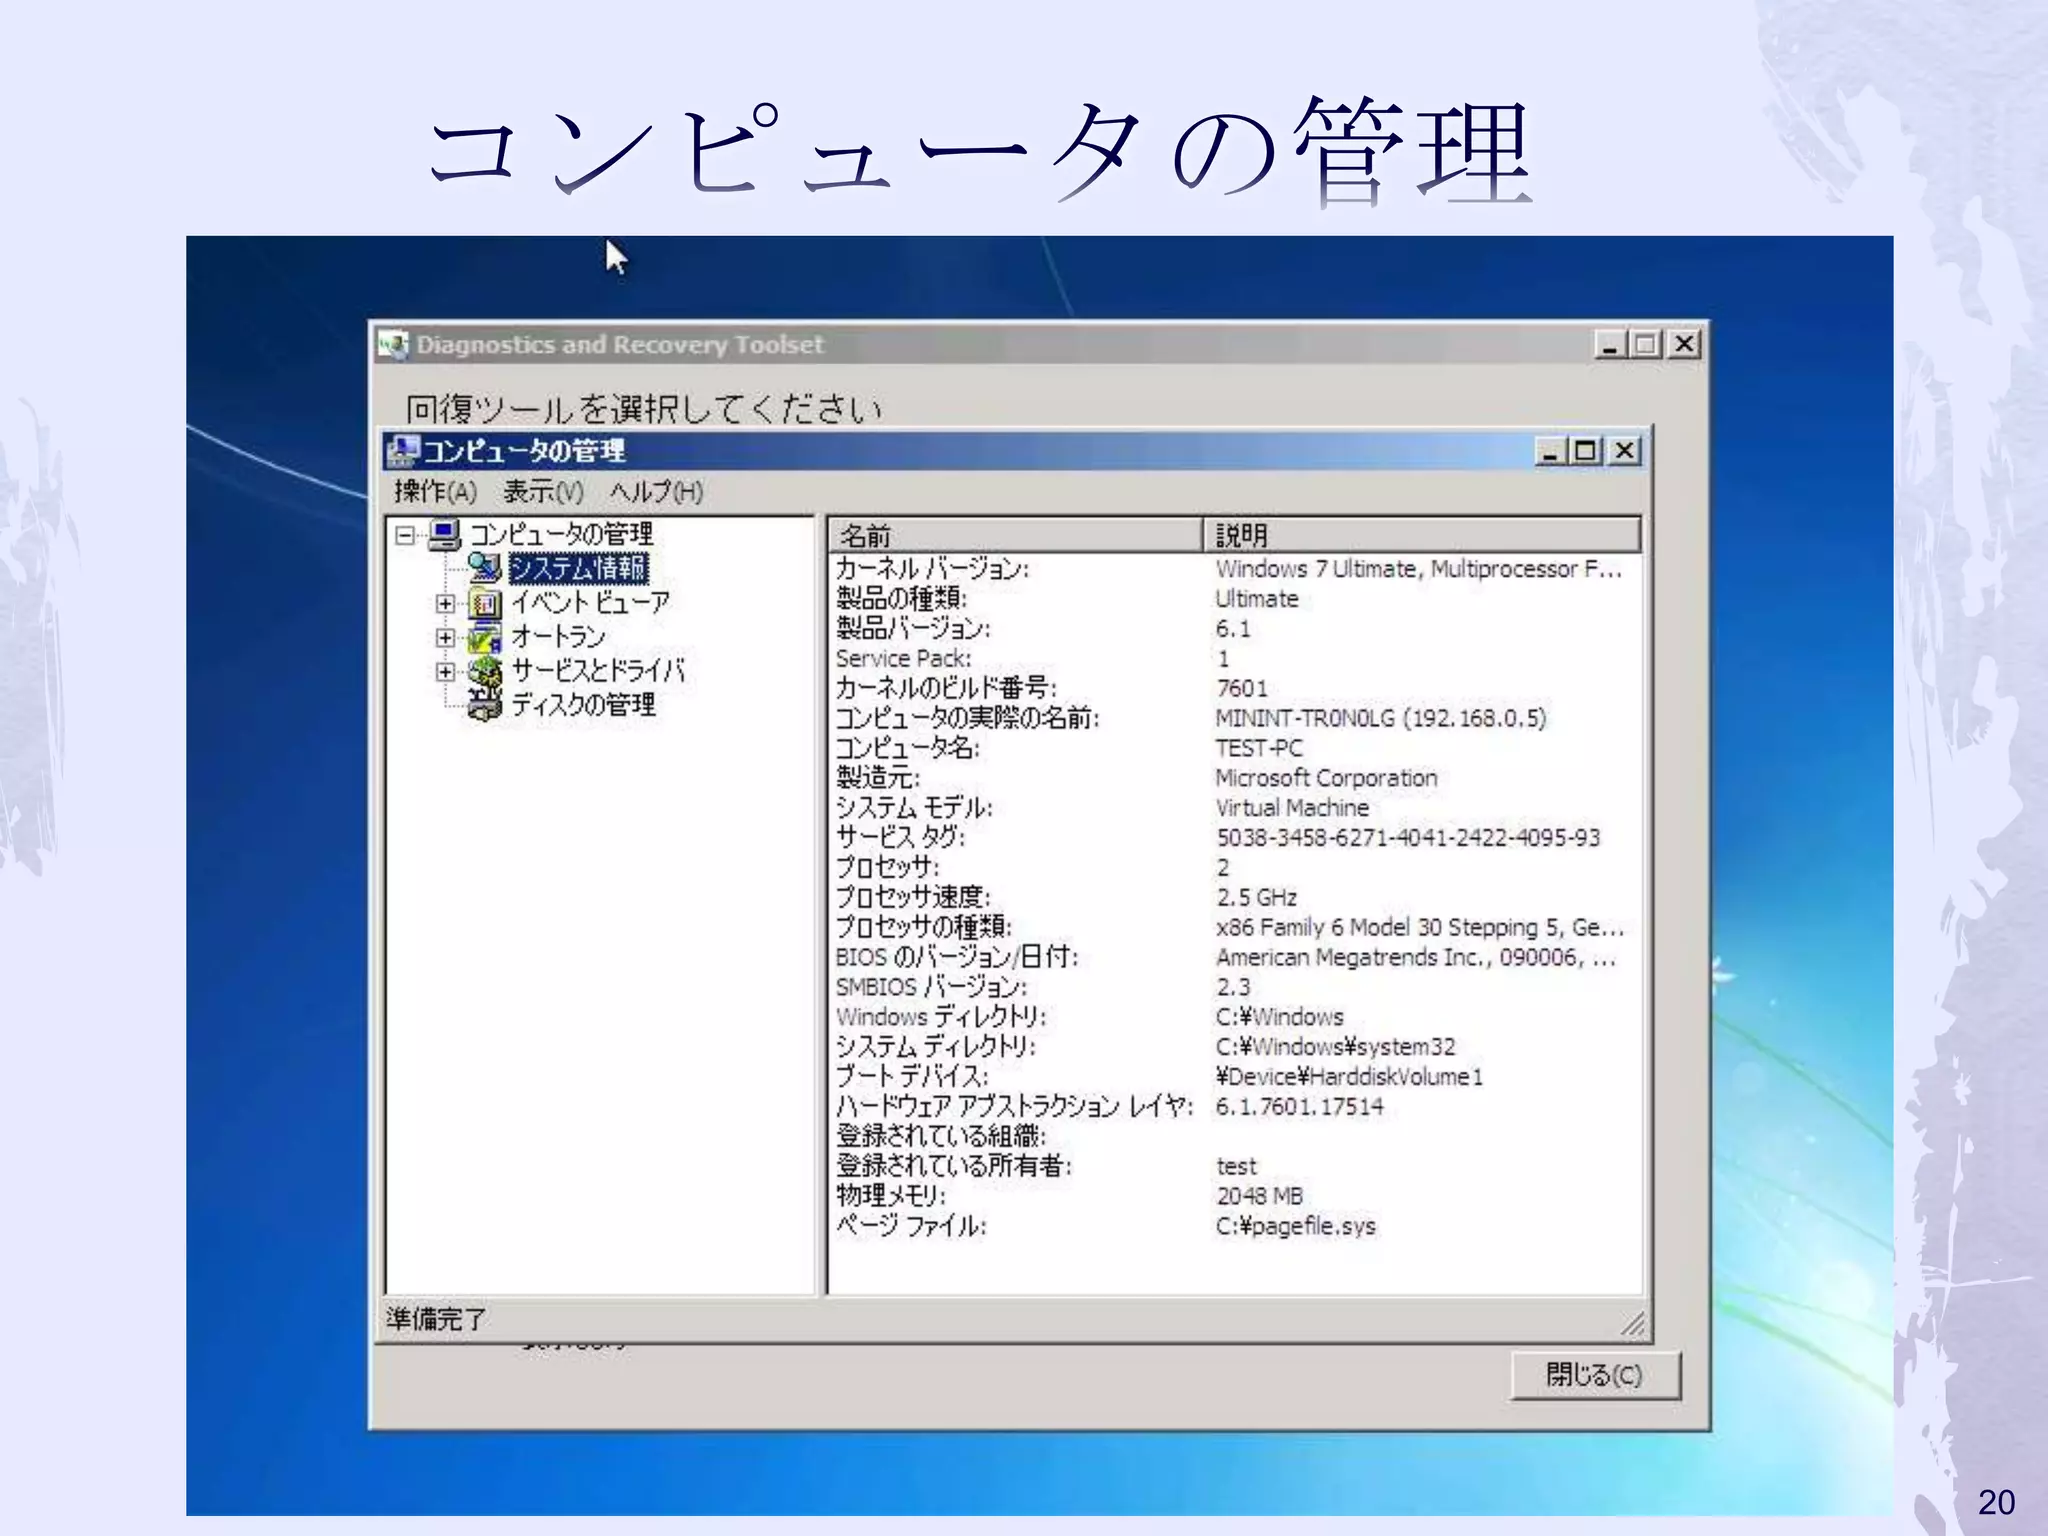
Task: Click the システム情報 tree icon
Action: click(484, 568)
